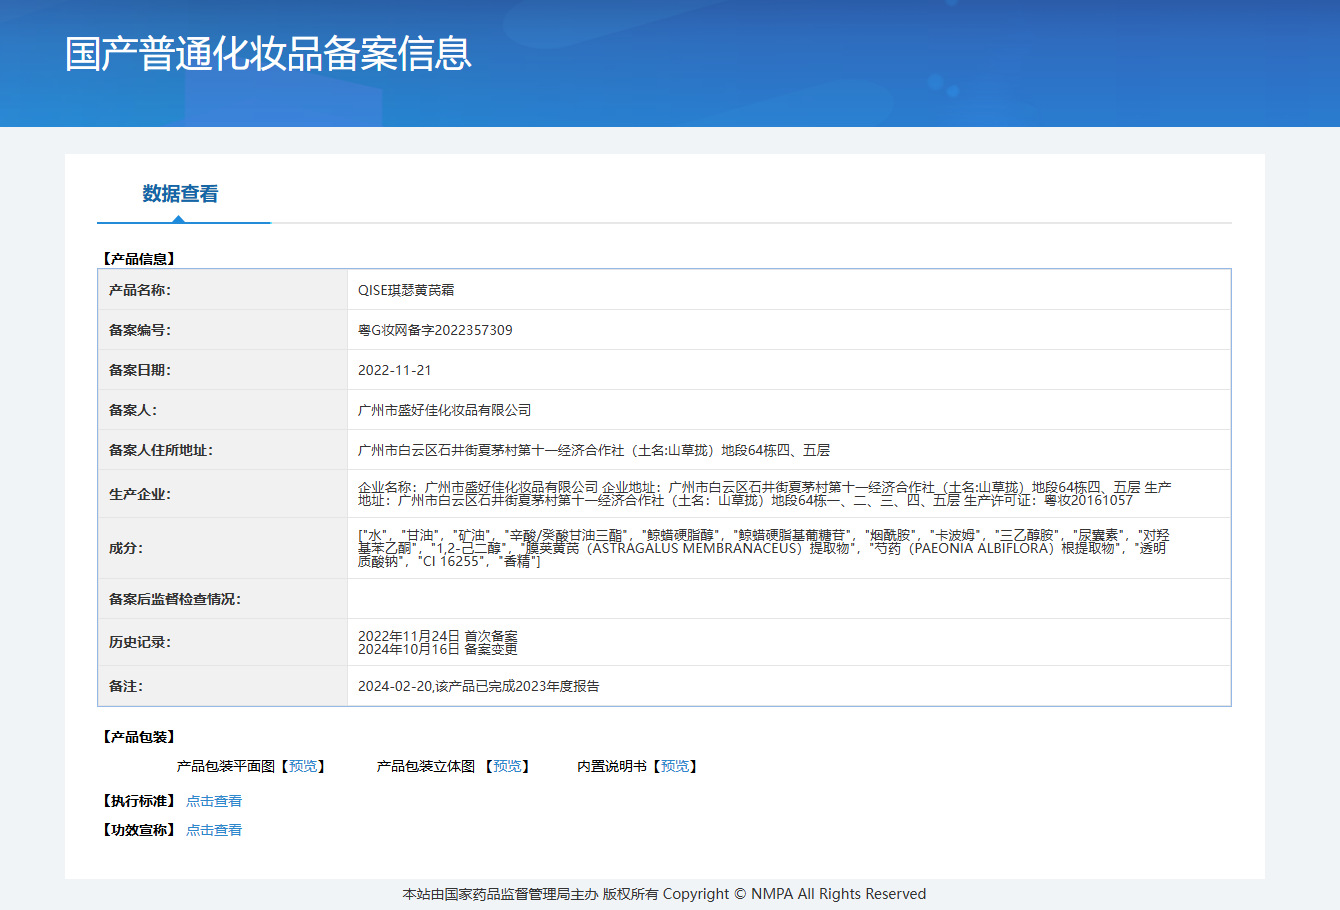Click 点击查看 next to 执行标准

pyautogui.click(x=214, y=801)
